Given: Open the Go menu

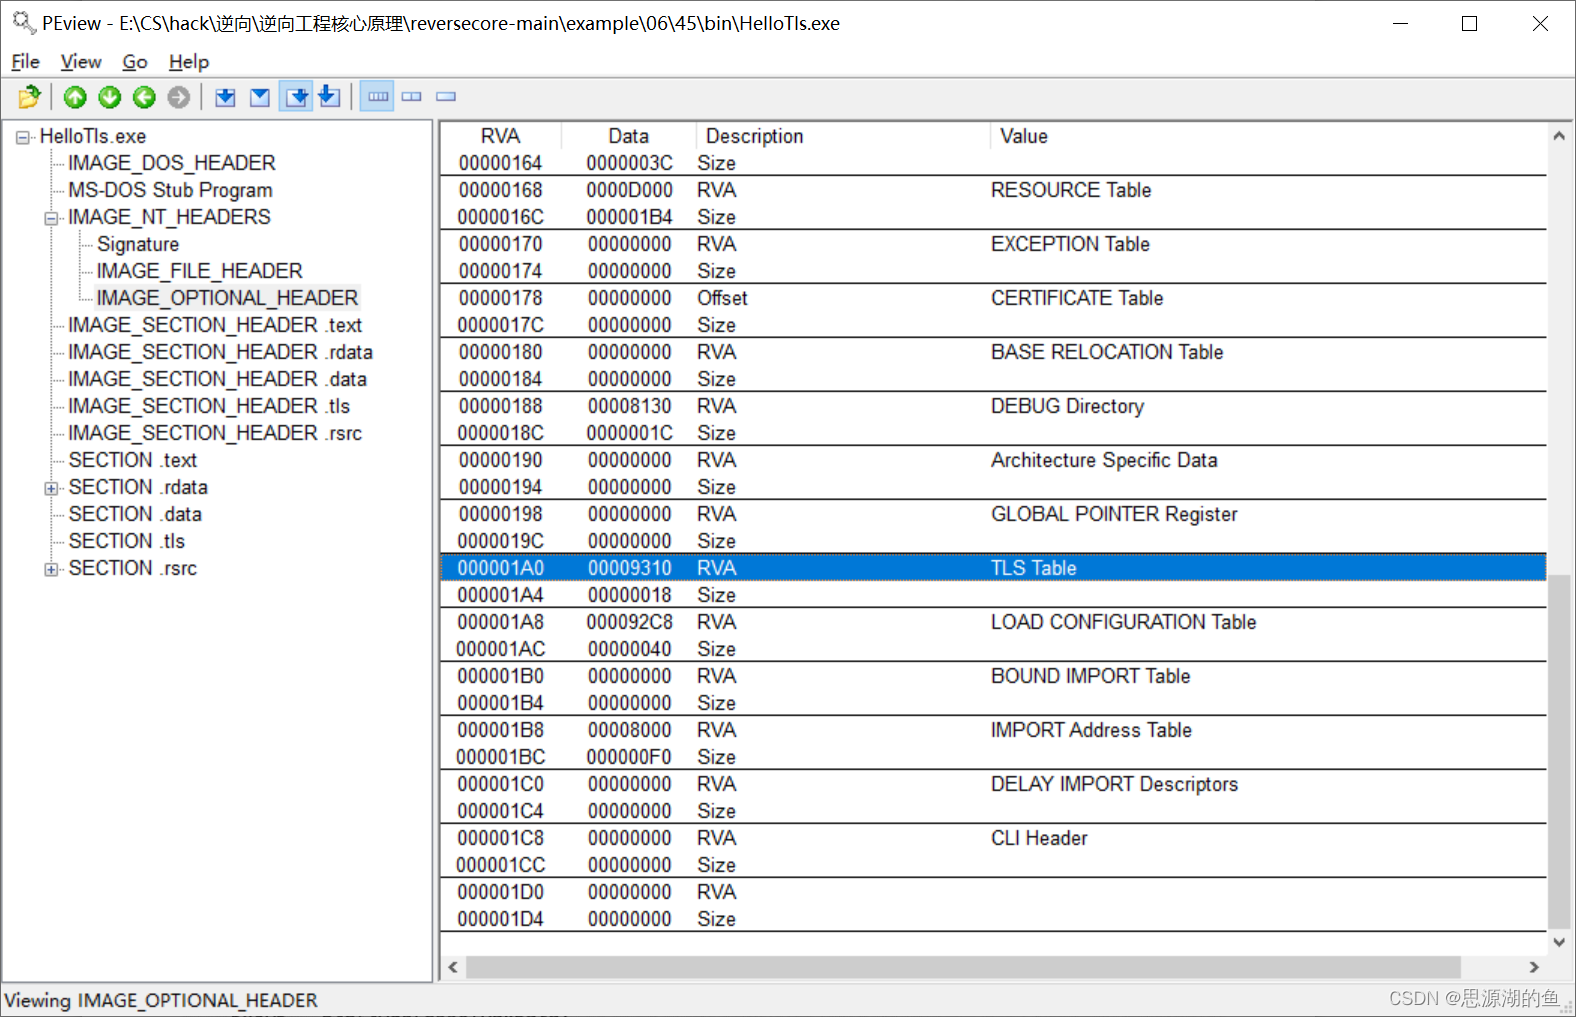Looking at the screenshot, I should pos(134,62).
